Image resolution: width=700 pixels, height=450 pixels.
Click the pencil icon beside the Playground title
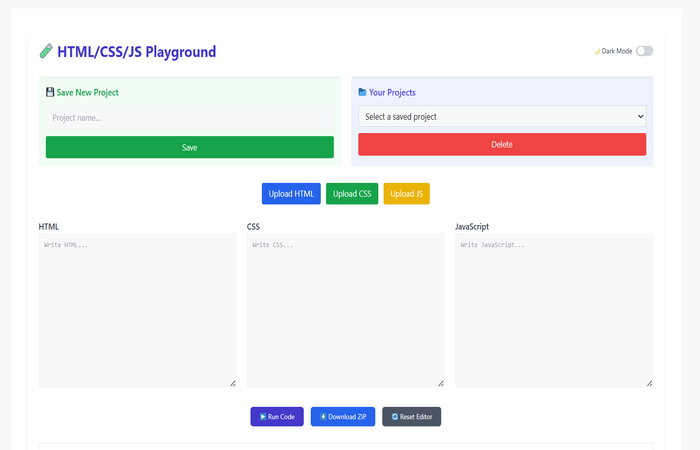[46, 51]
